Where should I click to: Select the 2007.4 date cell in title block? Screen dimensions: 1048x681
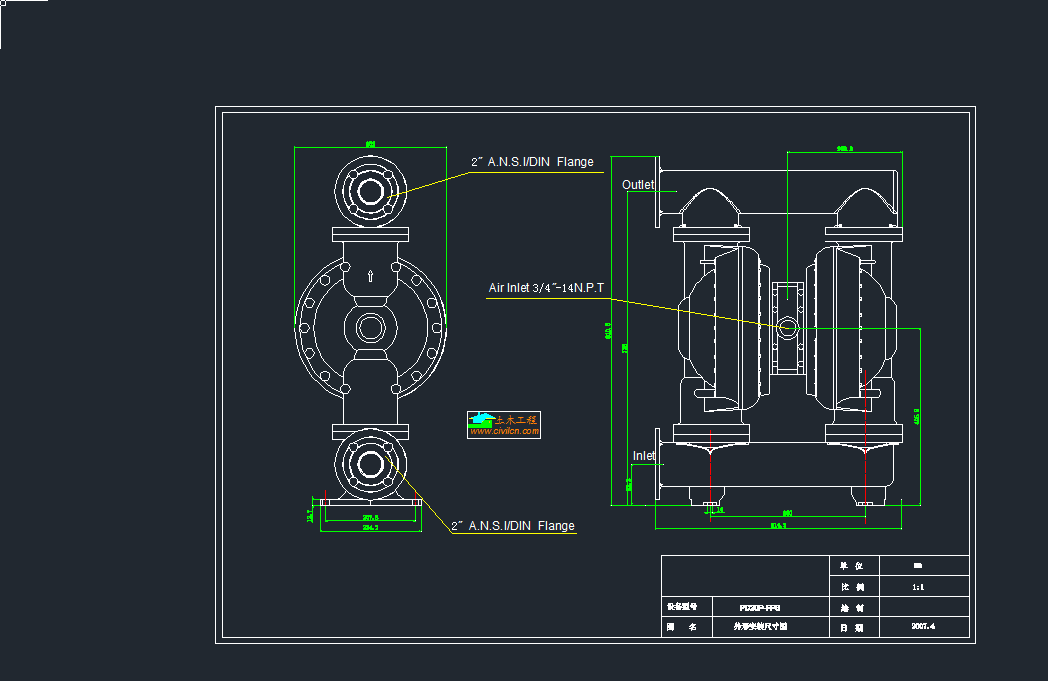pos(922,627)
